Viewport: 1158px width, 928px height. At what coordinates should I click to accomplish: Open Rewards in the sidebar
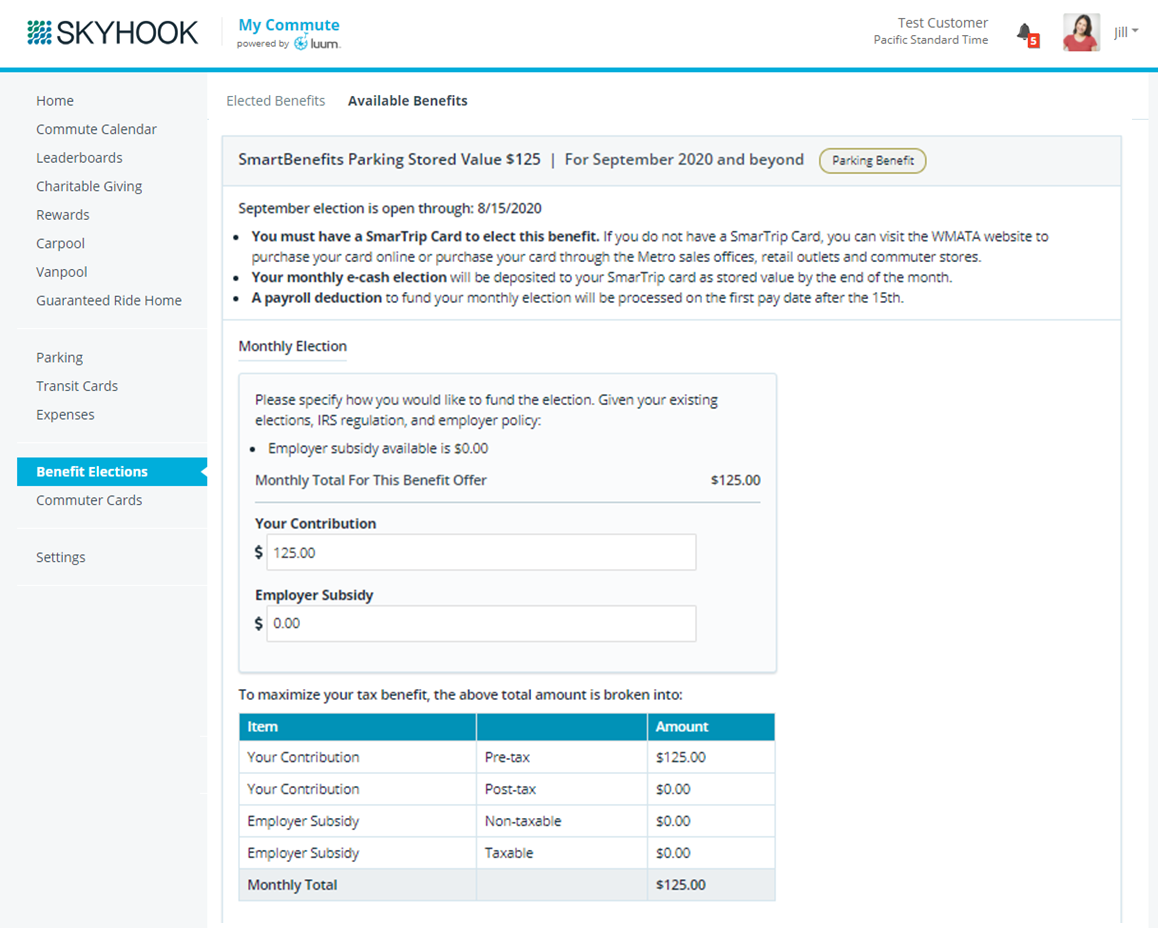point(63,215)
